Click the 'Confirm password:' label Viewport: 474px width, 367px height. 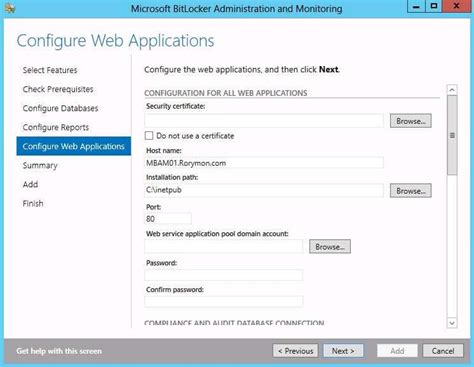tap(175, 290)
